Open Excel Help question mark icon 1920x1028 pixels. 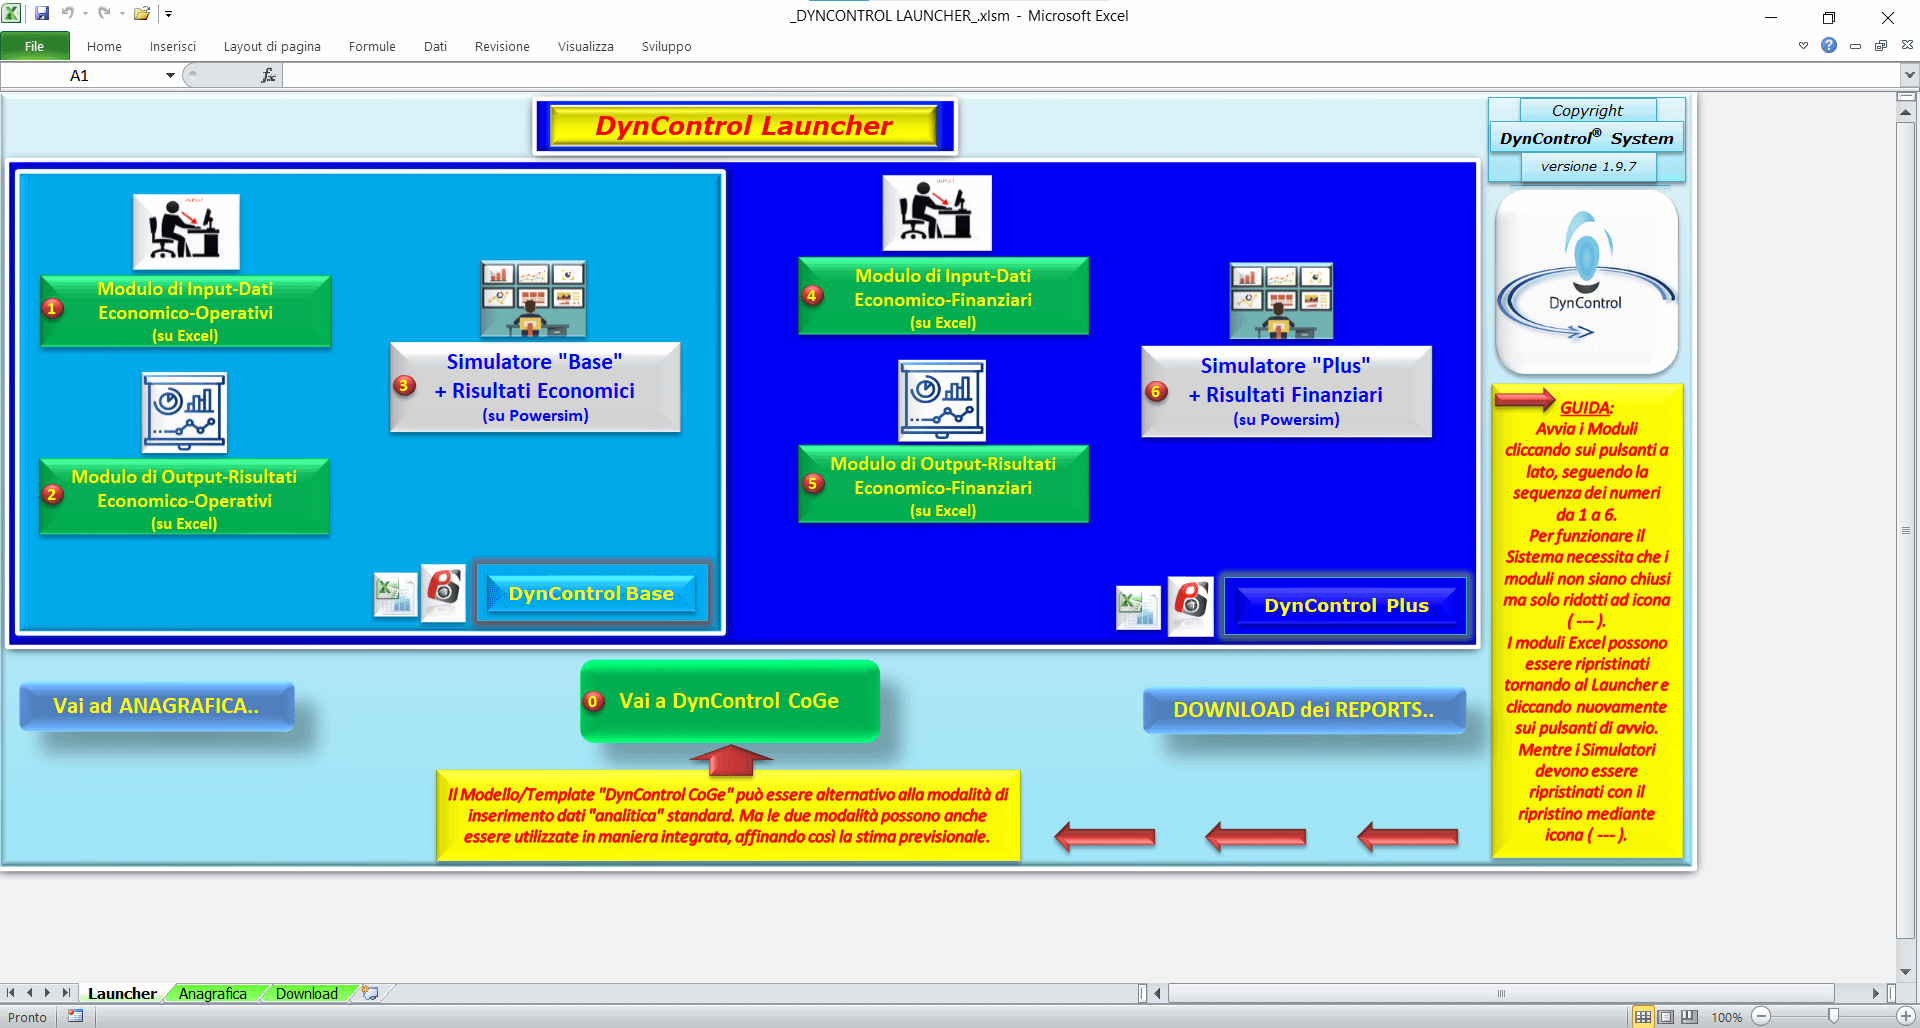[1829, 46]
